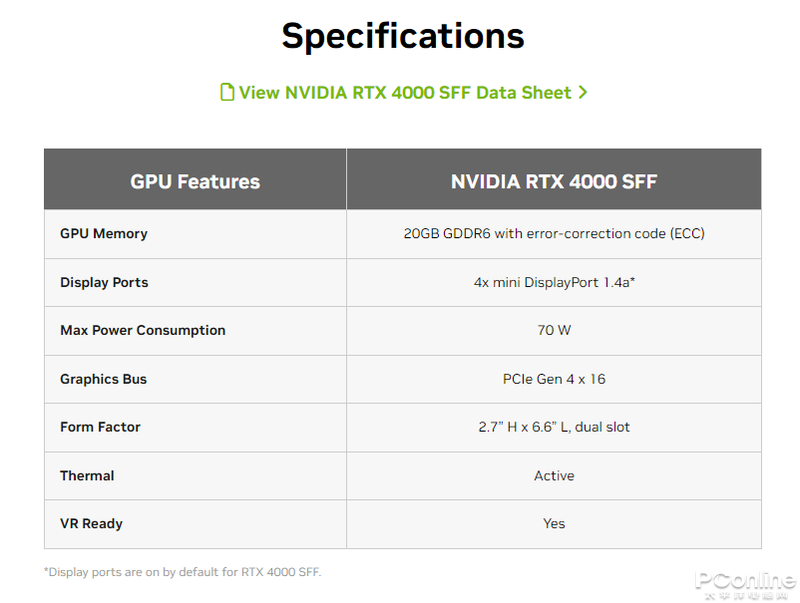Open the View NVIDIA RTX 4000 SFF Data Sheet link
This screenshot has width=800, height=603.
pyautogui.click(x=404, y=92)
